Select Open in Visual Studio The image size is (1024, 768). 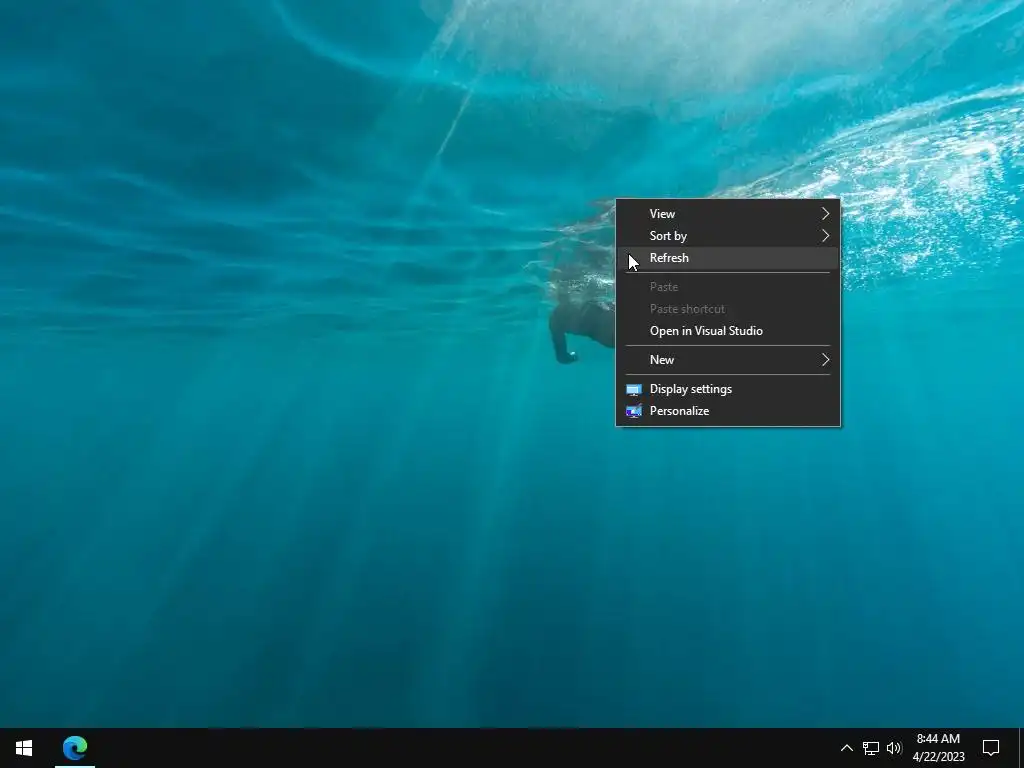(728, 331)
